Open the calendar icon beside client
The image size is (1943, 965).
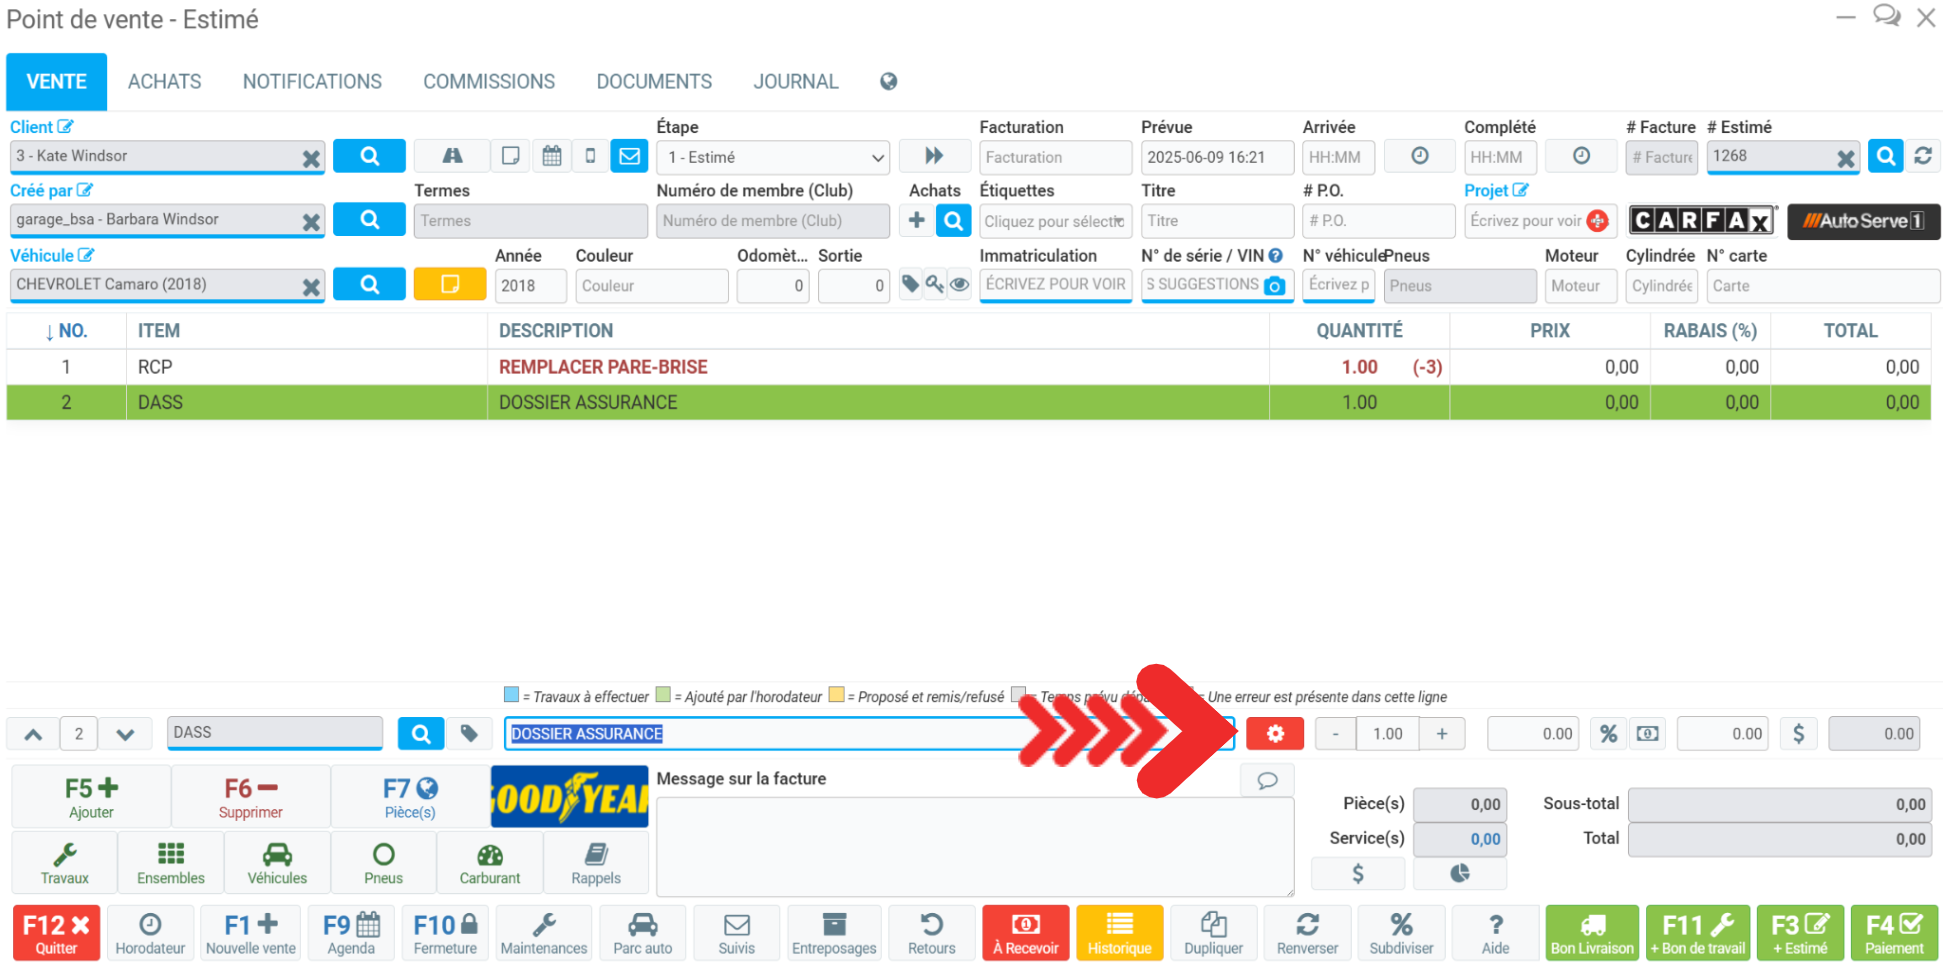[551, 156]
